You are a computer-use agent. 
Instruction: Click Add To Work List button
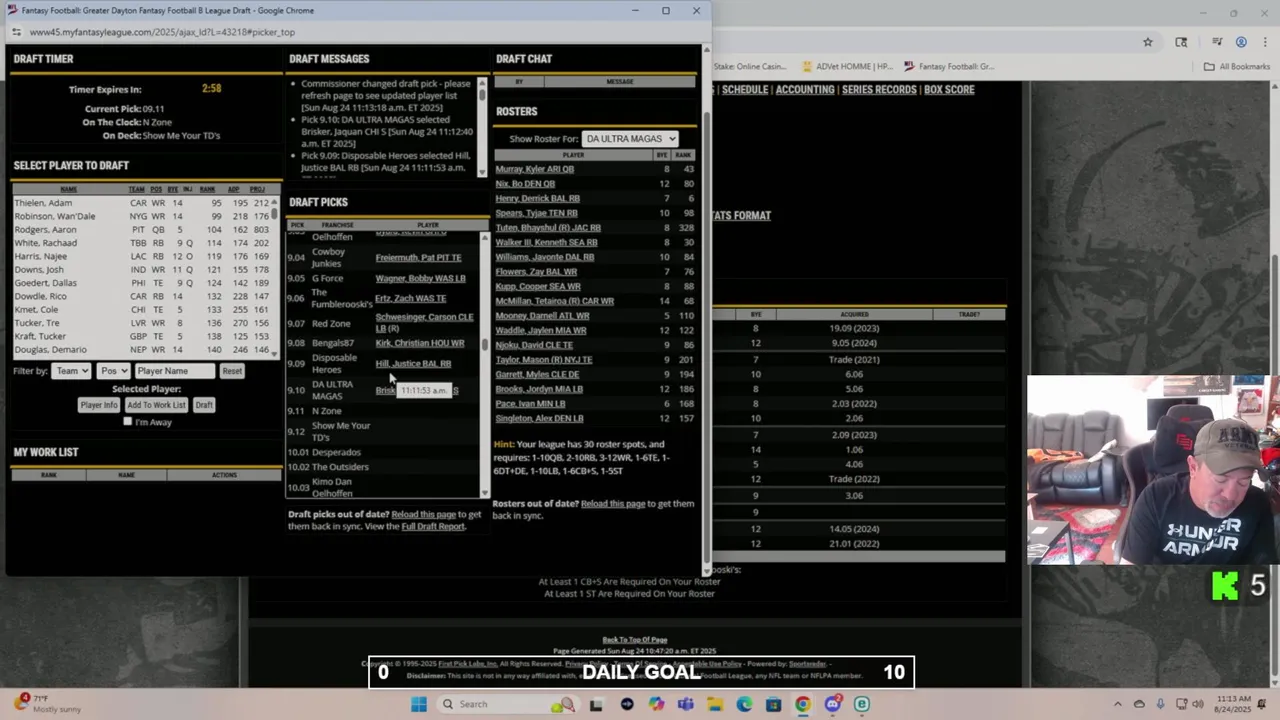[x=156, y=405]
